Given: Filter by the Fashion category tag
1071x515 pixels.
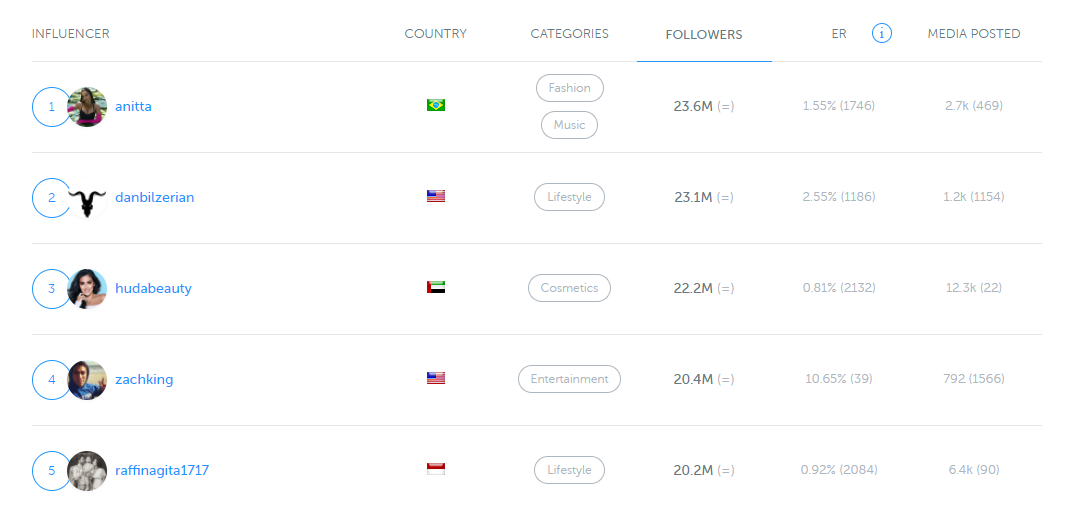Looking at the screenshot, I should 570,88.
